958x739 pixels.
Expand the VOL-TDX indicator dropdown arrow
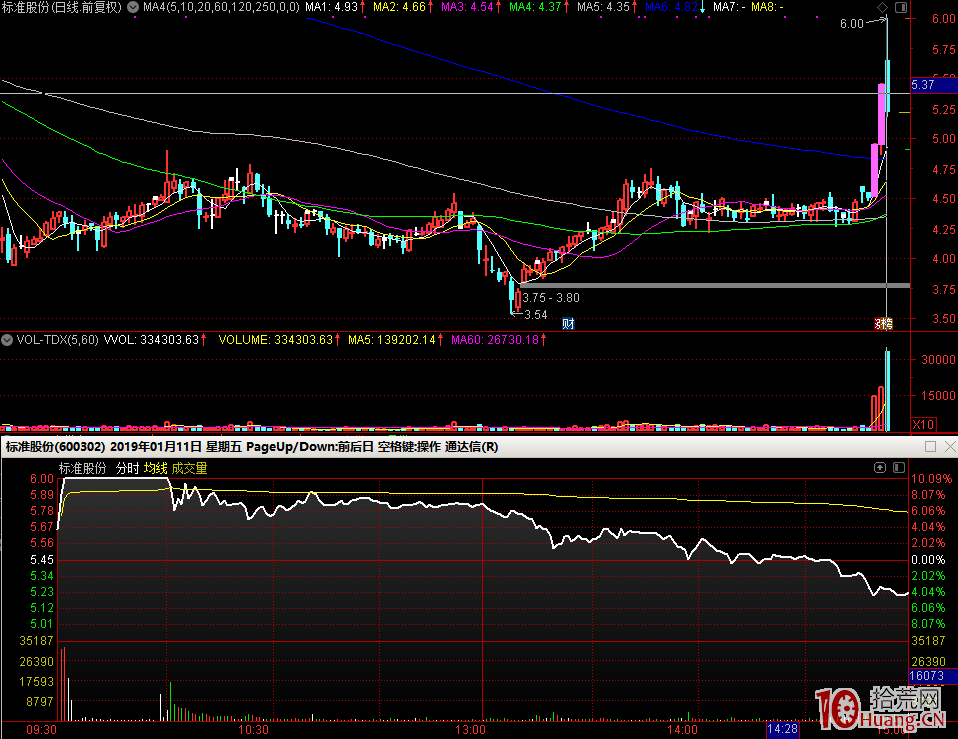(x=7, y=340)
